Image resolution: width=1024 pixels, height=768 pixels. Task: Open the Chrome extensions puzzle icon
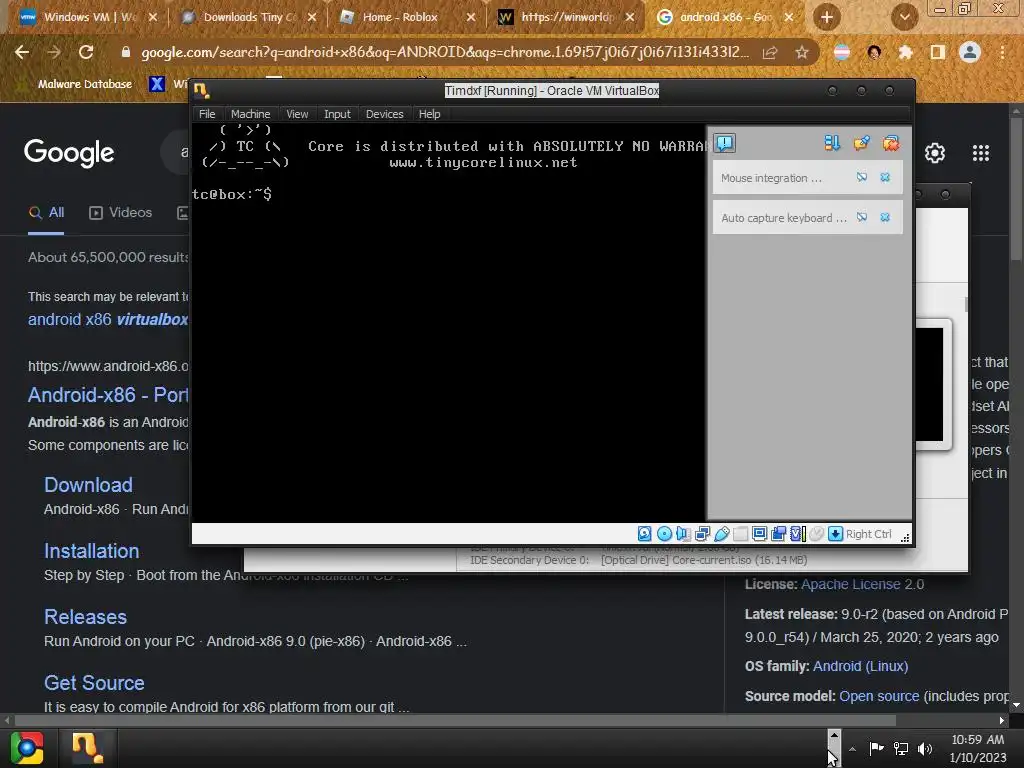[x=905, y=52]
